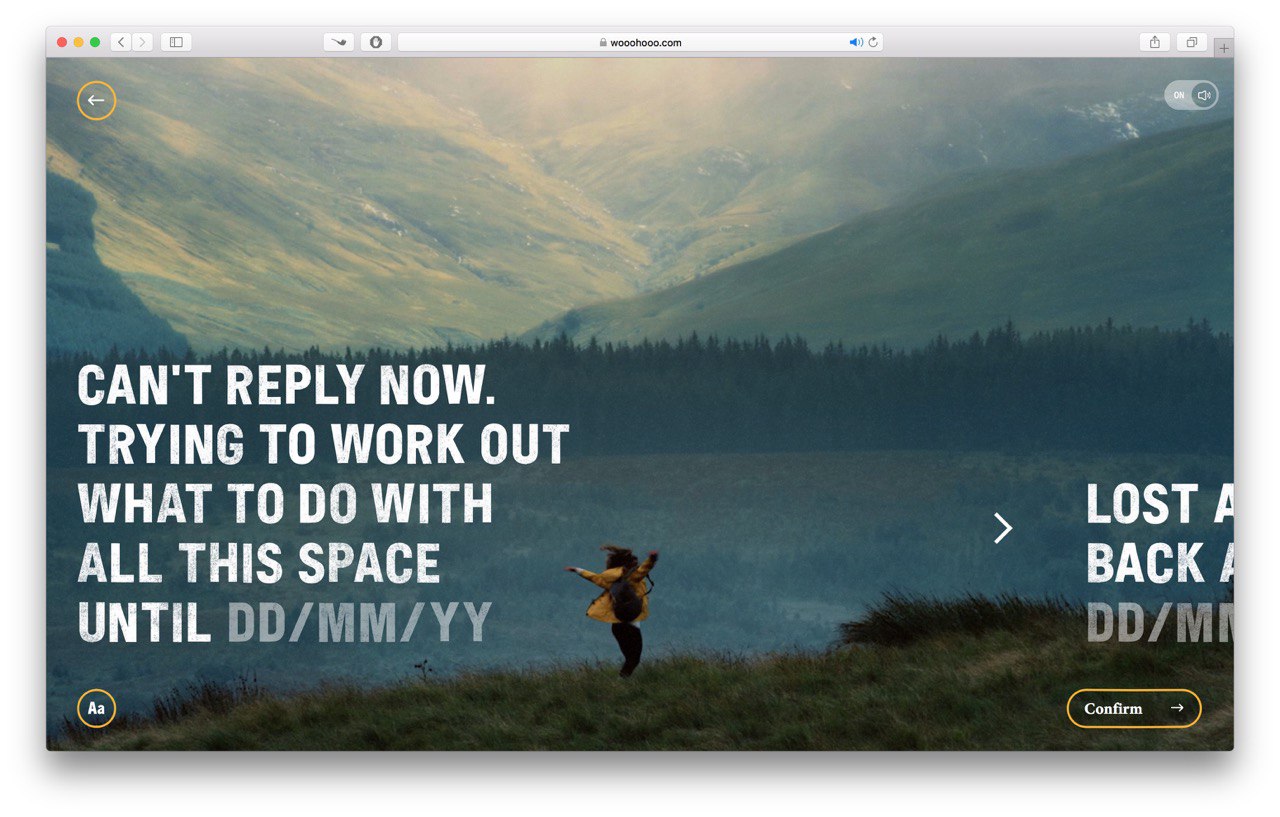Mute the tab audio in address bar
1280x817 pixels.
pos(855,42)
